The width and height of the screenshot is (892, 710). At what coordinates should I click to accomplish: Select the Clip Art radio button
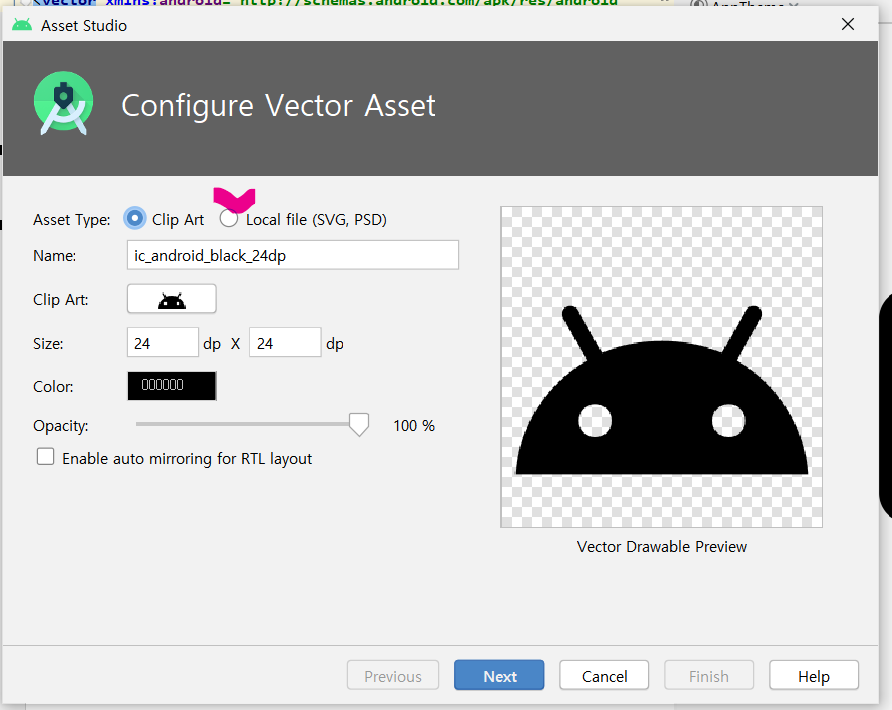(135, 218)
